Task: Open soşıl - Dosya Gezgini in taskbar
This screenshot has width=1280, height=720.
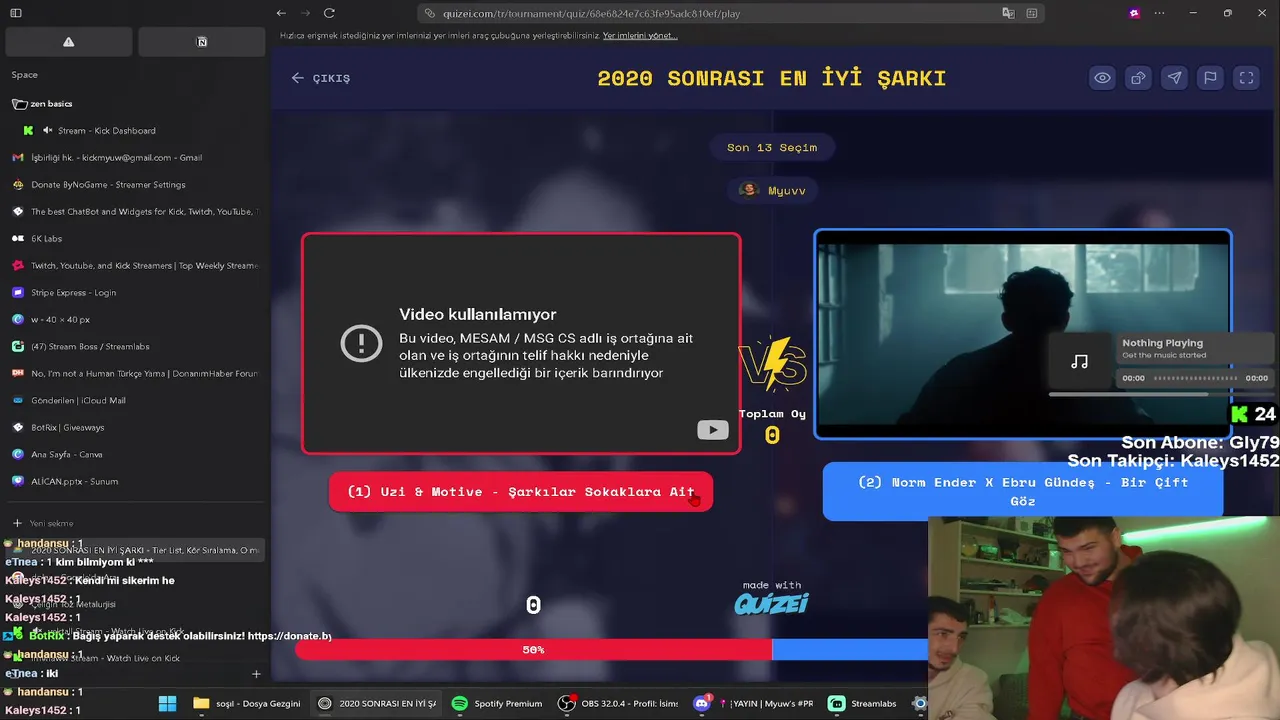Action: [x=247, y=704]
